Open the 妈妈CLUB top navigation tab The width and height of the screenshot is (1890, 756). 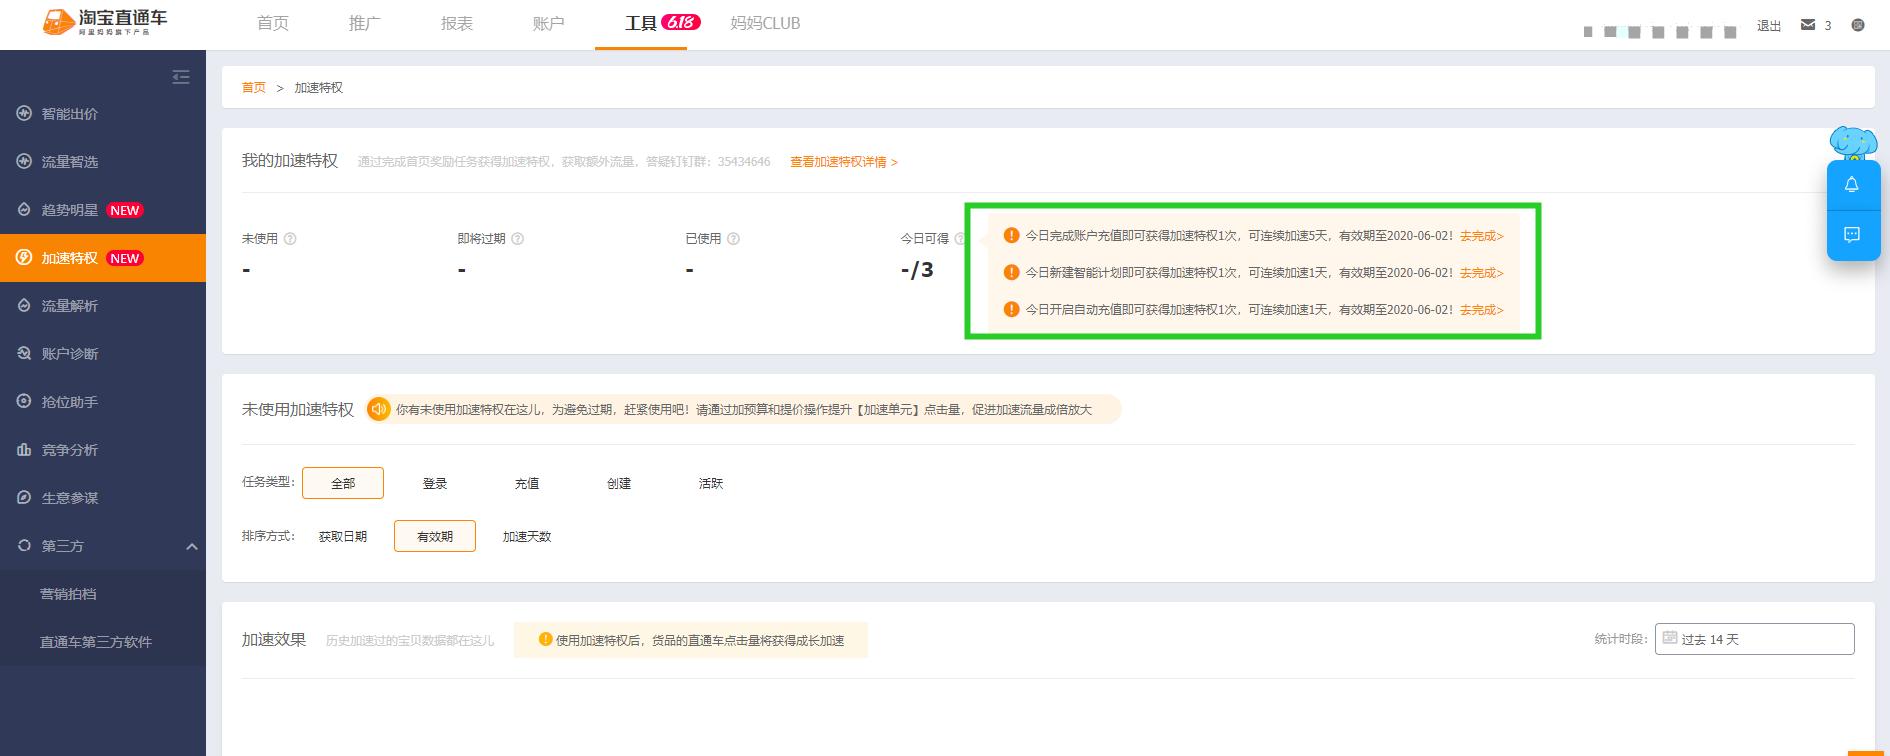pyautogui.click(x=765, y=23)
